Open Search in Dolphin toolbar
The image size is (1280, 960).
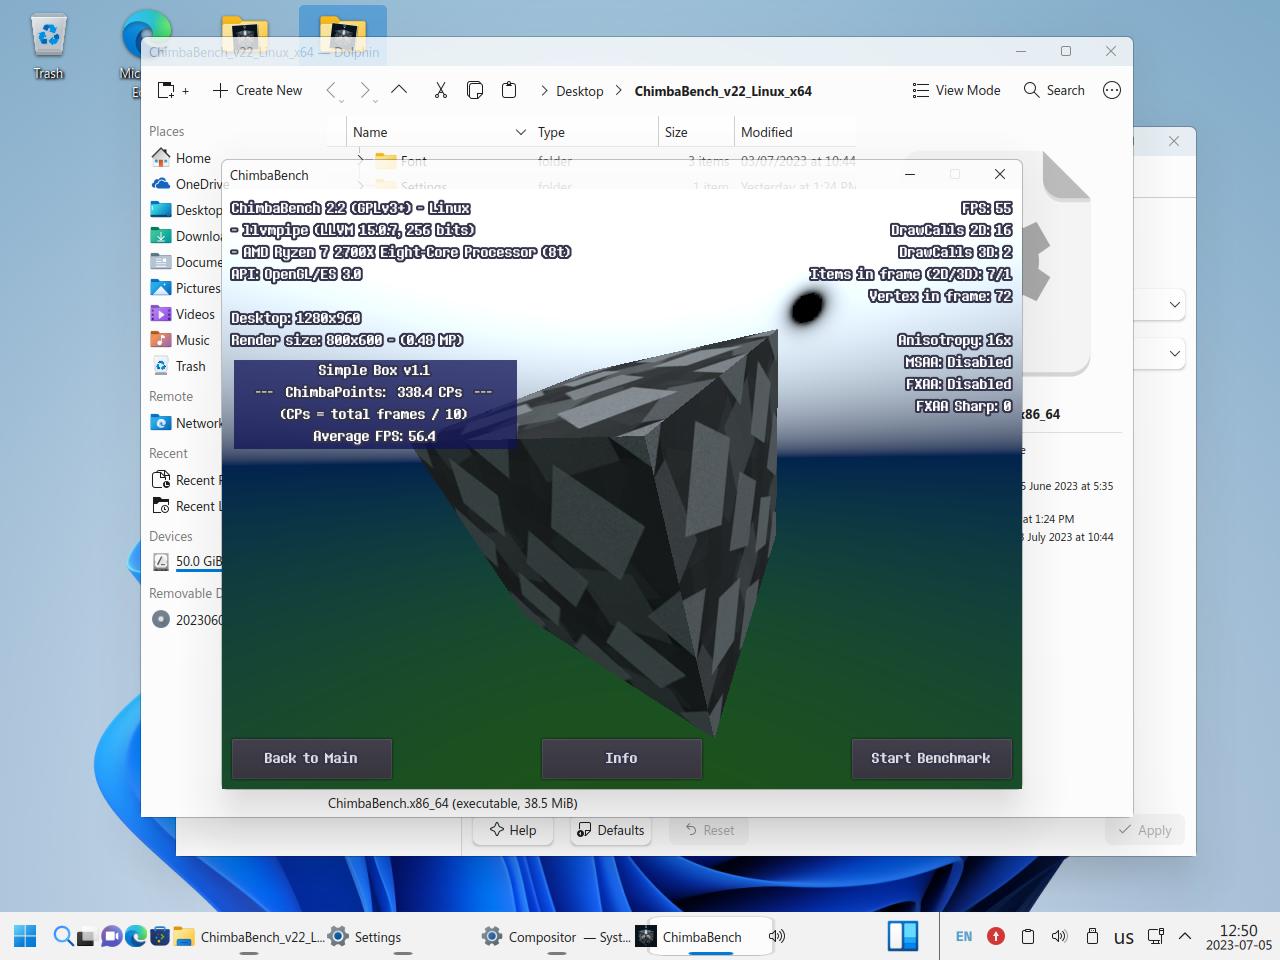(x=1054, y=90)
